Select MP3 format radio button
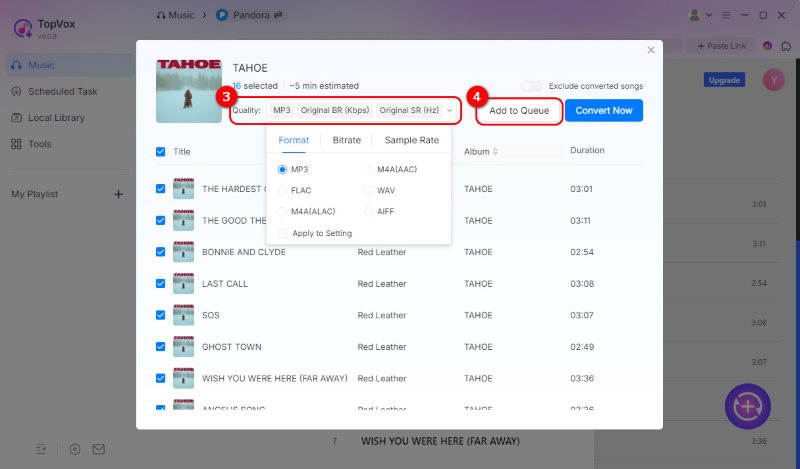This screenshot has height=469, width=800. 282,169
